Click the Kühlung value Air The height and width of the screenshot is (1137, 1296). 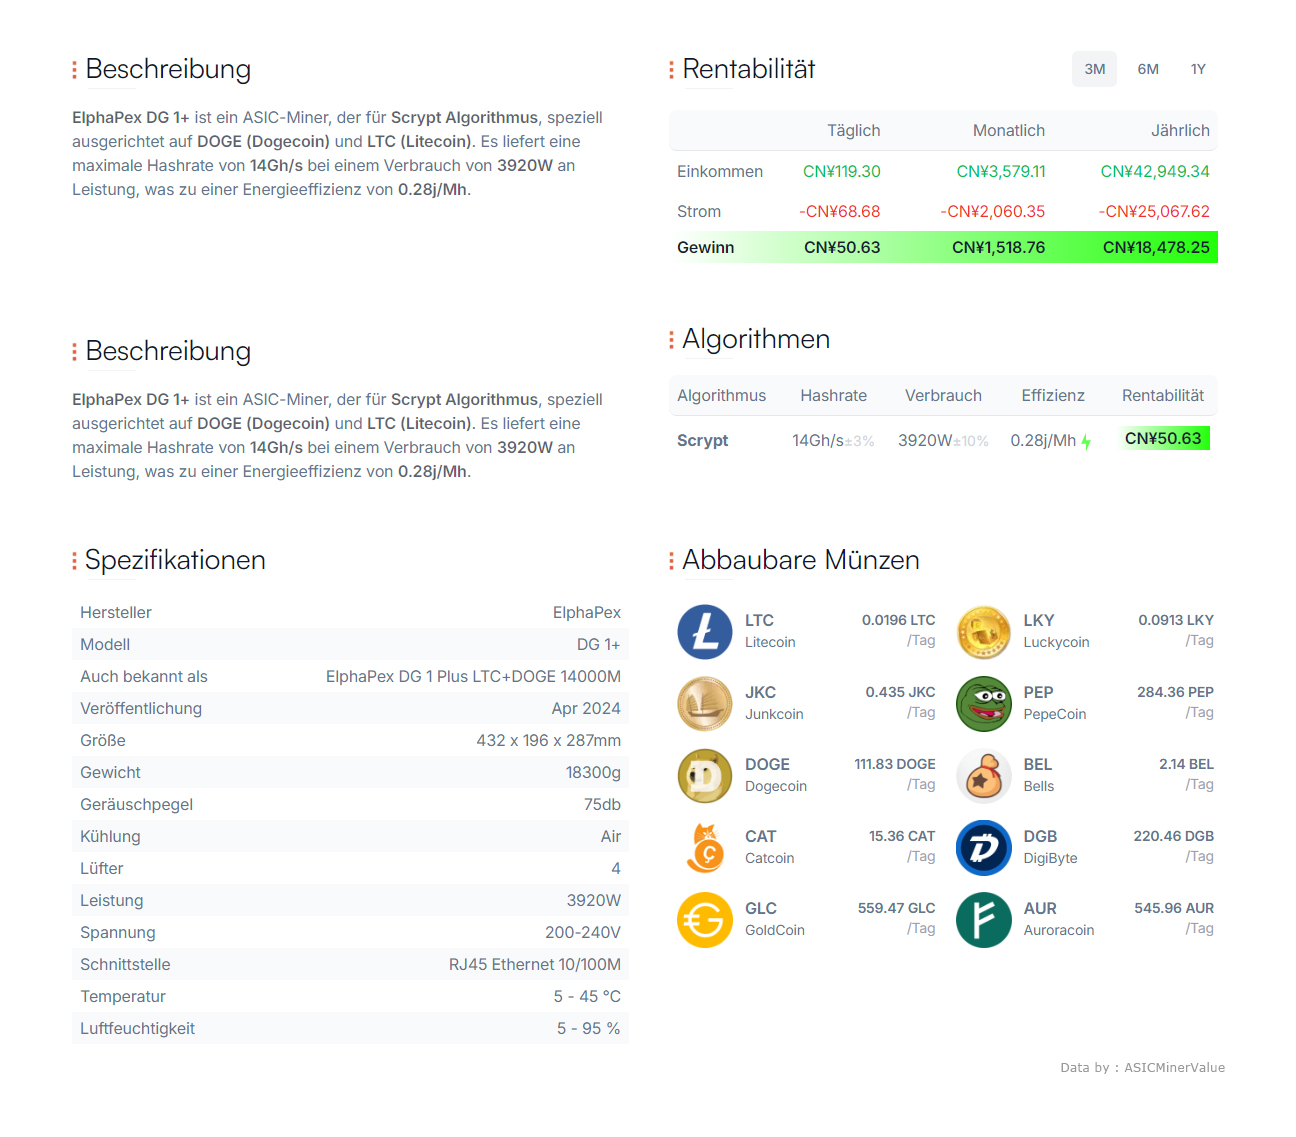tap(611, 836)
